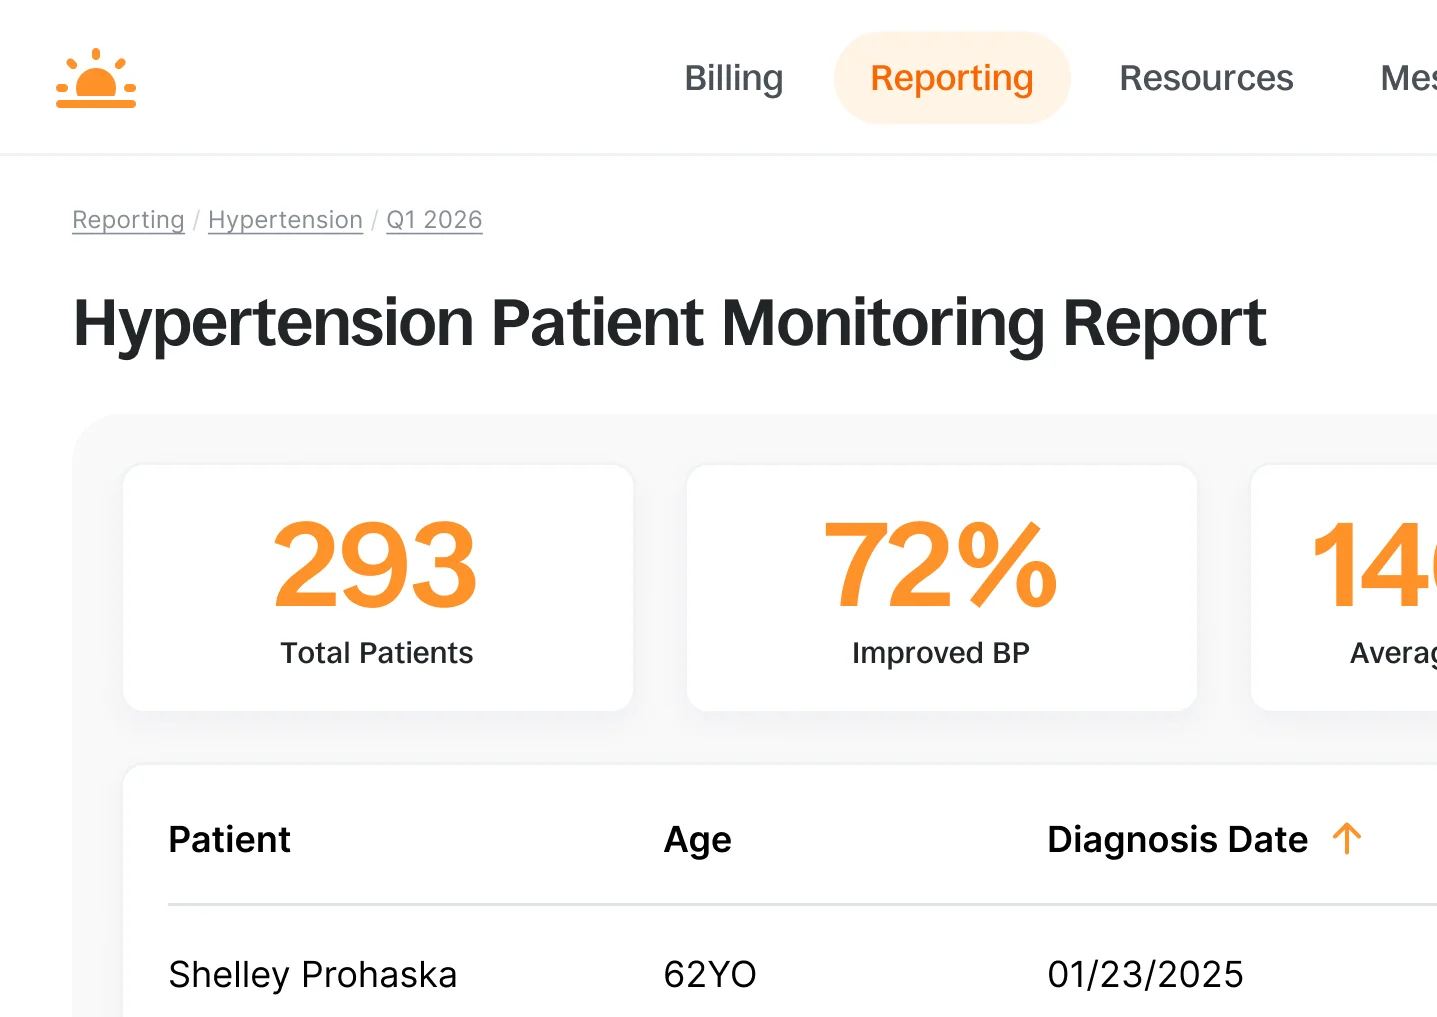The width and height of the screenshot is (1437, 1017).
Task: Sort by Diagnosis Date column header
Action: pyautogui.click(x=1176, y=840)
